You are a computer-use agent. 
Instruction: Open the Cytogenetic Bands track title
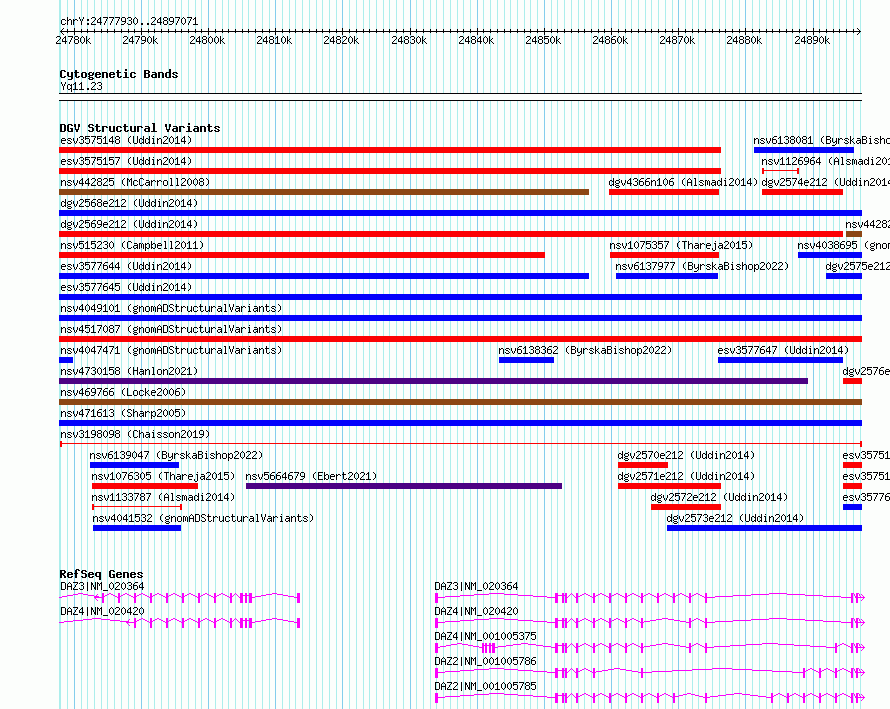119,74
